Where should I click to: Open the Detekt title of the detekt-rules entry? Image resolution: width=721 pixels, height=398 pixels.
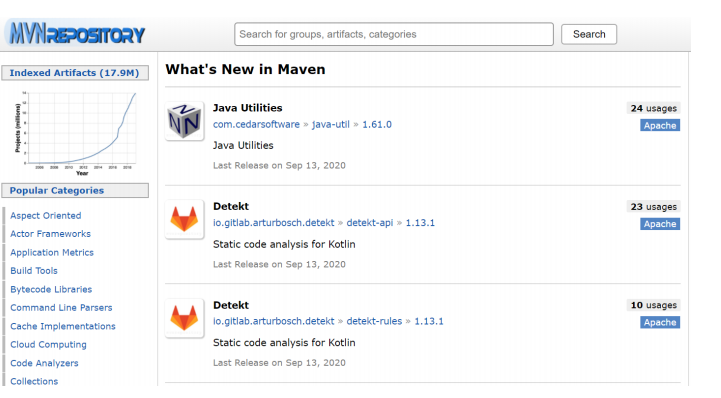point(231,305)
